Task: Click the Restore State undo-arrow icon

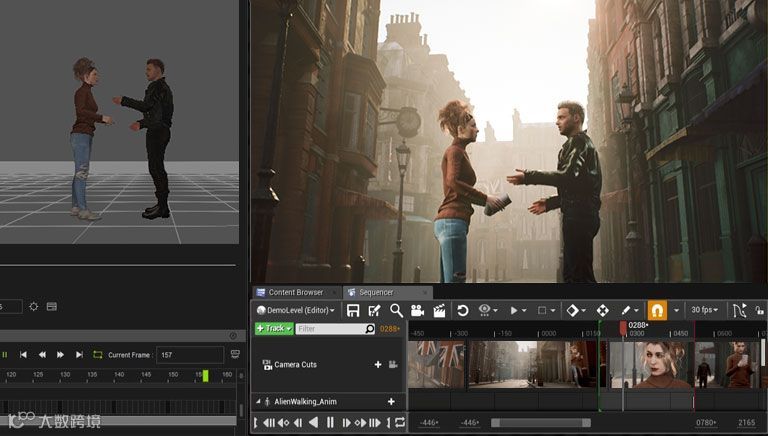Action: pyautogui.click(x=462, y=311)
